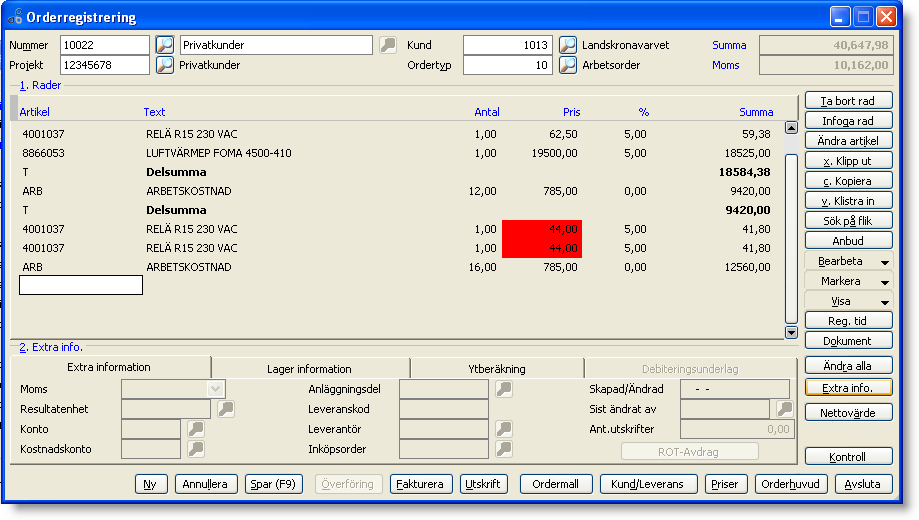Click the magnifier lookup beside Nummer field

165,45
